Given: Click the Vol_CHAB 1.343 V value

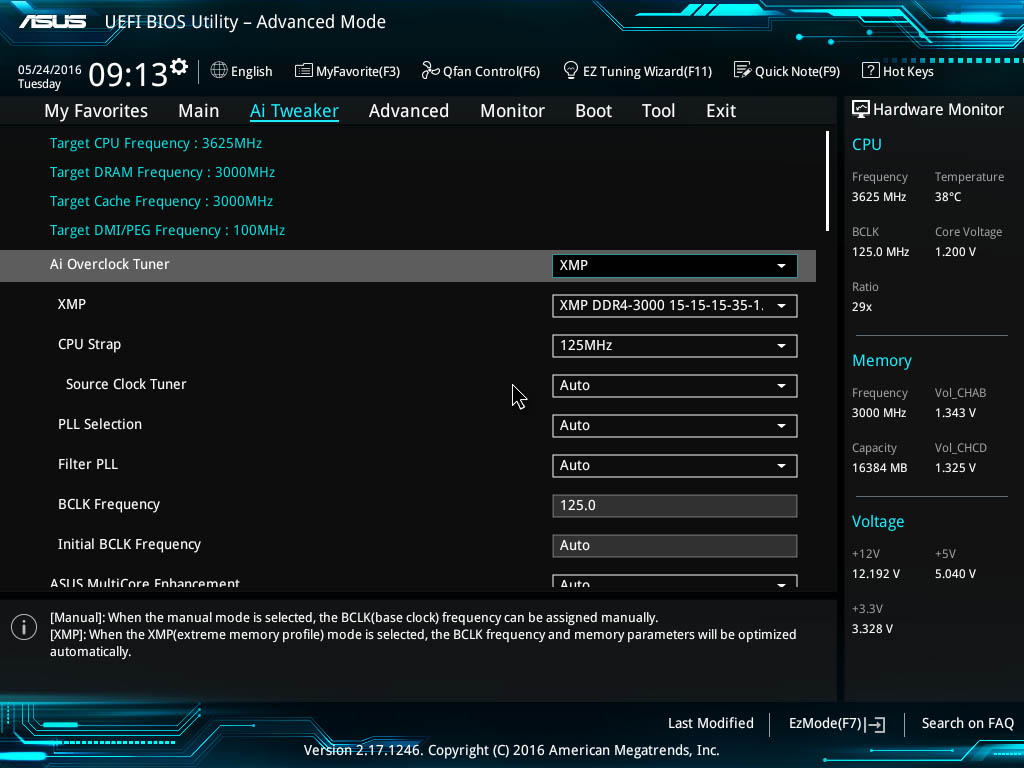Looking at the screenshot, I should click(x=955, y=413).
